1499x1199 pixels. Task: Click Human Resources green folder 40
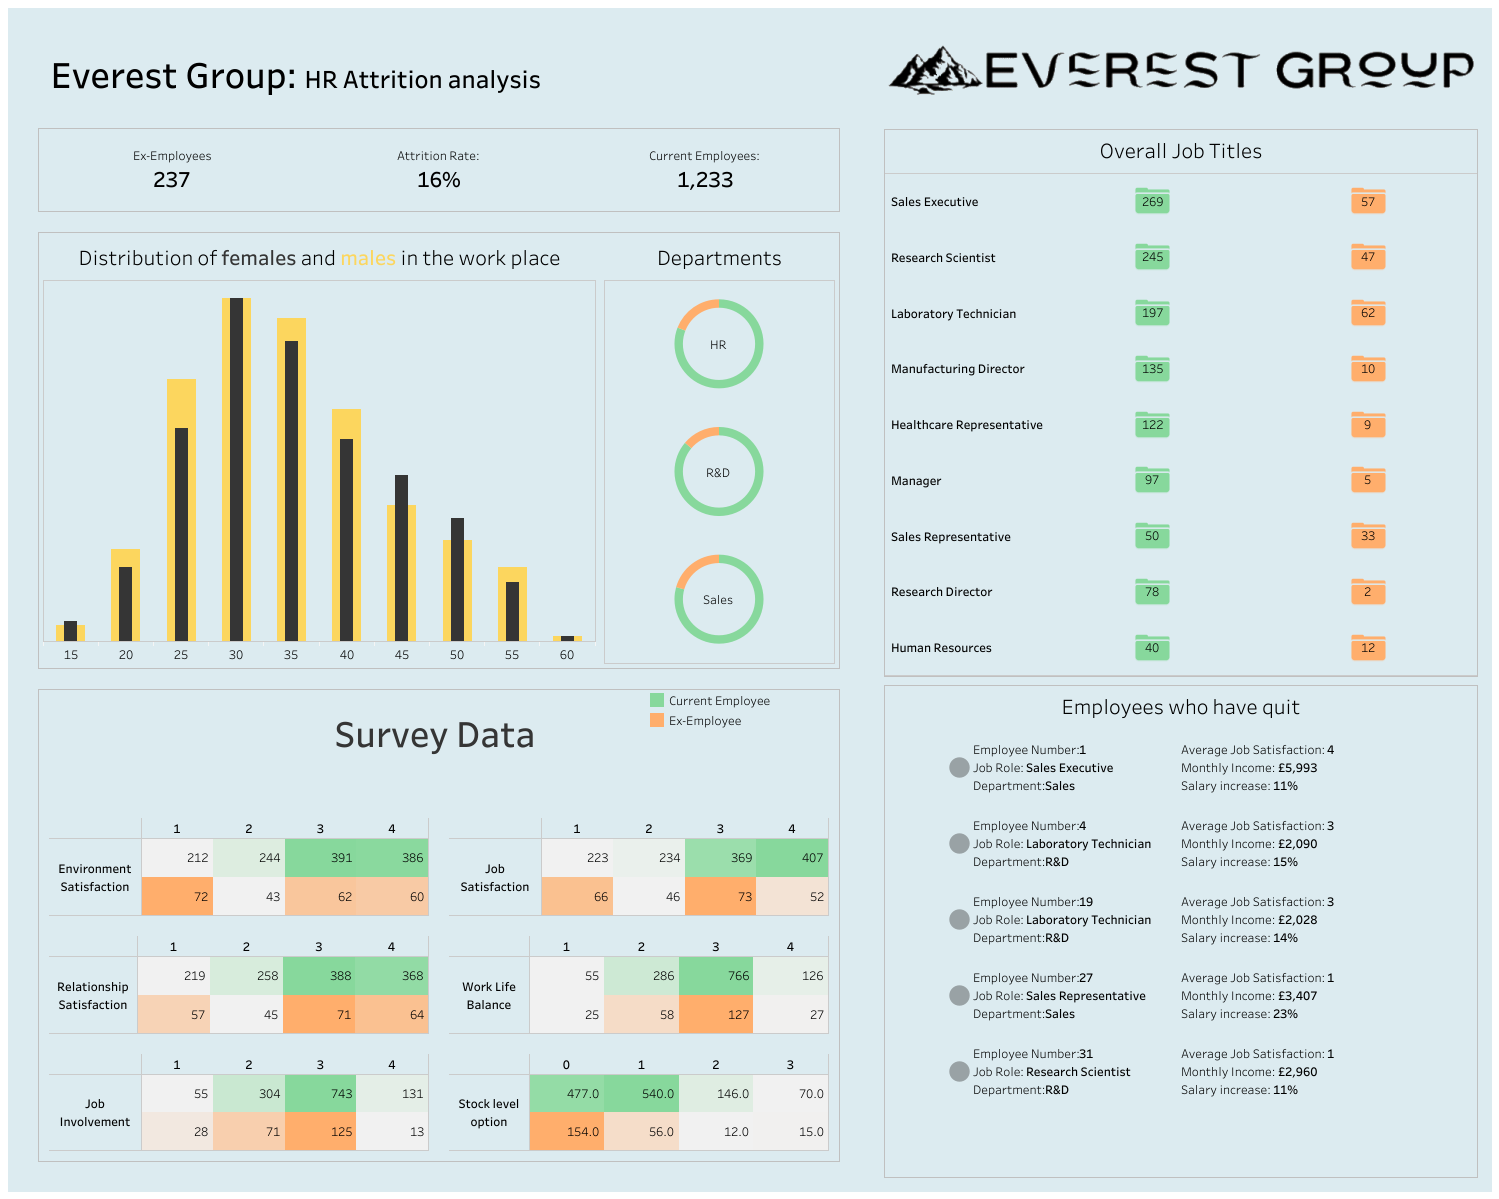pos(1152,648)
